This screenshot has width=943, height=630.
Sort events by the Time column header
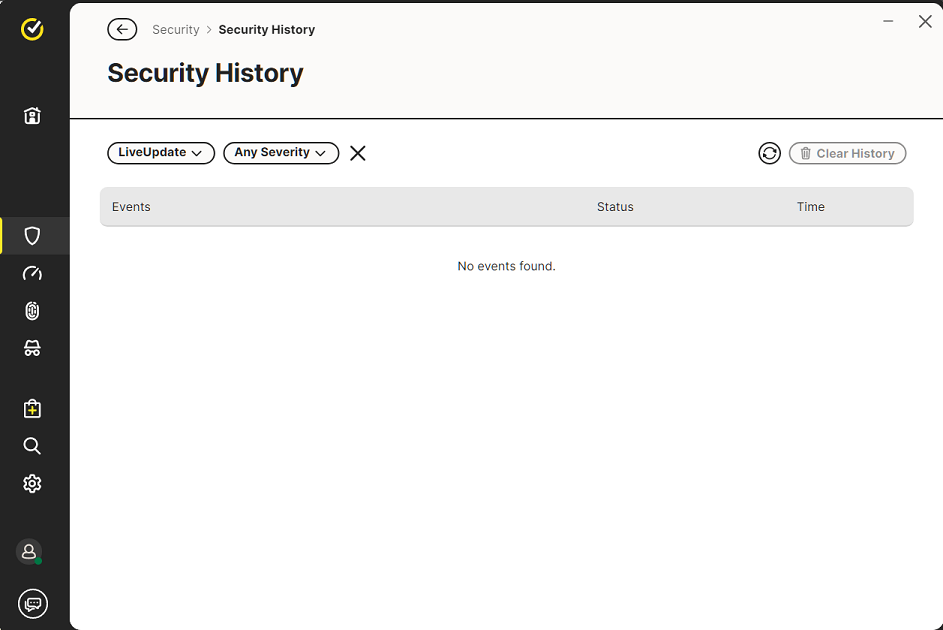click(810, 207)
